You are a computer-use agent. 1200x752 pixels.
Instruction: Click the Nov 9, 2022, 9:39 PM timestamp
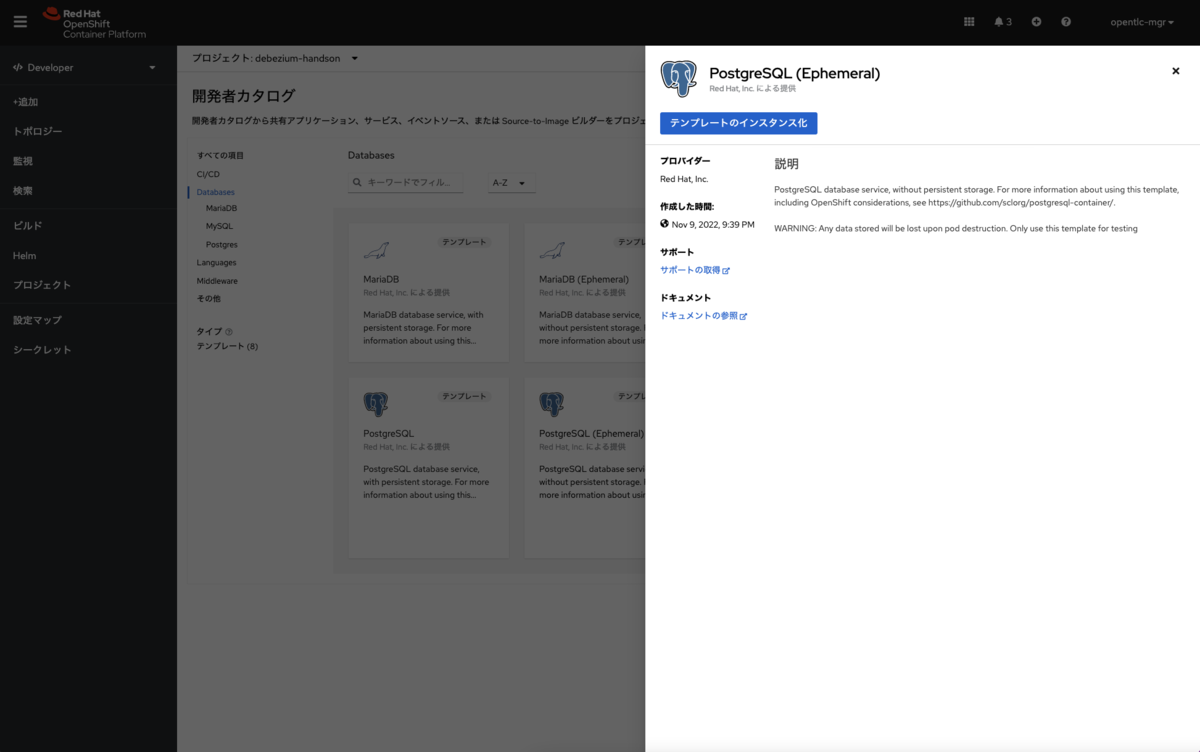click(x=713, y=224)
